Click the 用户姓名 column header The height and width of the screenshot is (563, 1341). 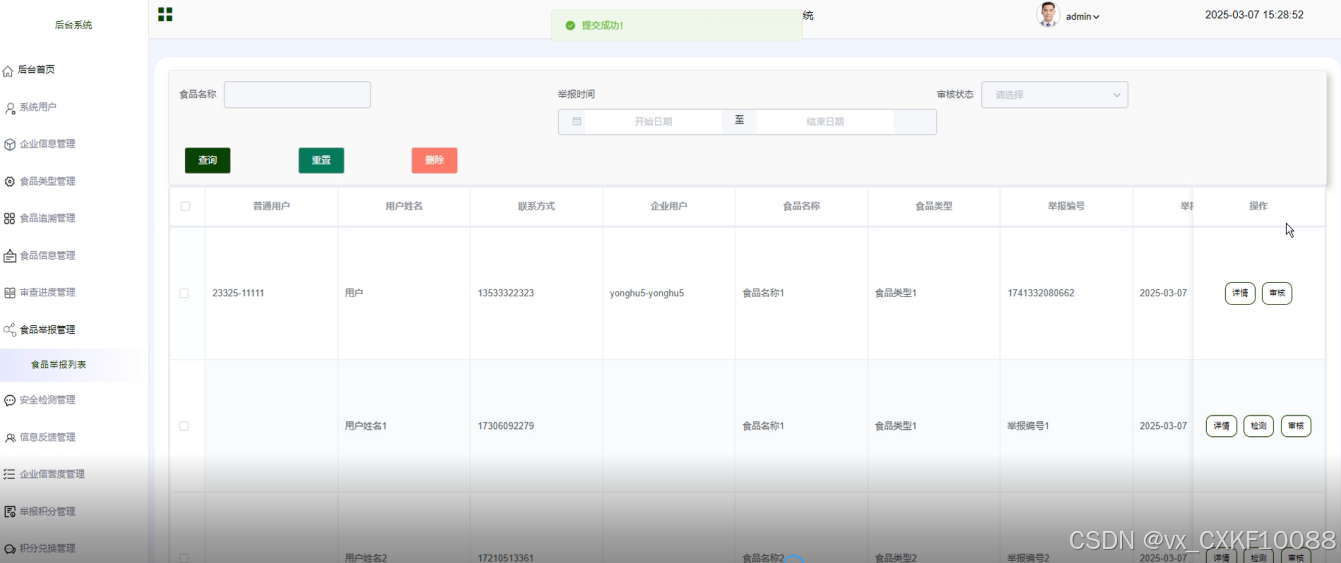[404, 206]
